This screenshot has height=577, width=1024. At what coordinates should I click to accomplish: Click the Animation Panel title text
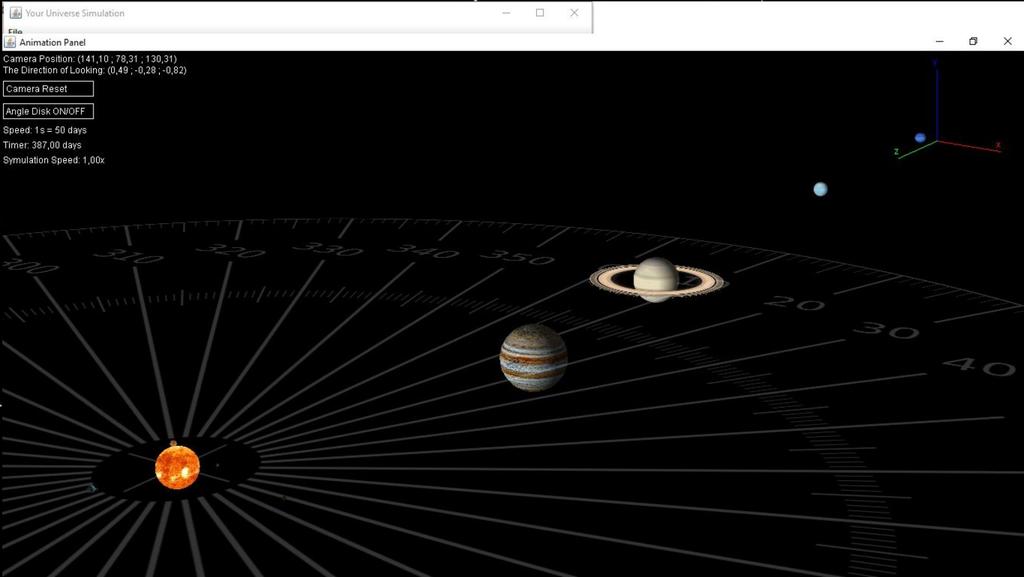point(52,42)
